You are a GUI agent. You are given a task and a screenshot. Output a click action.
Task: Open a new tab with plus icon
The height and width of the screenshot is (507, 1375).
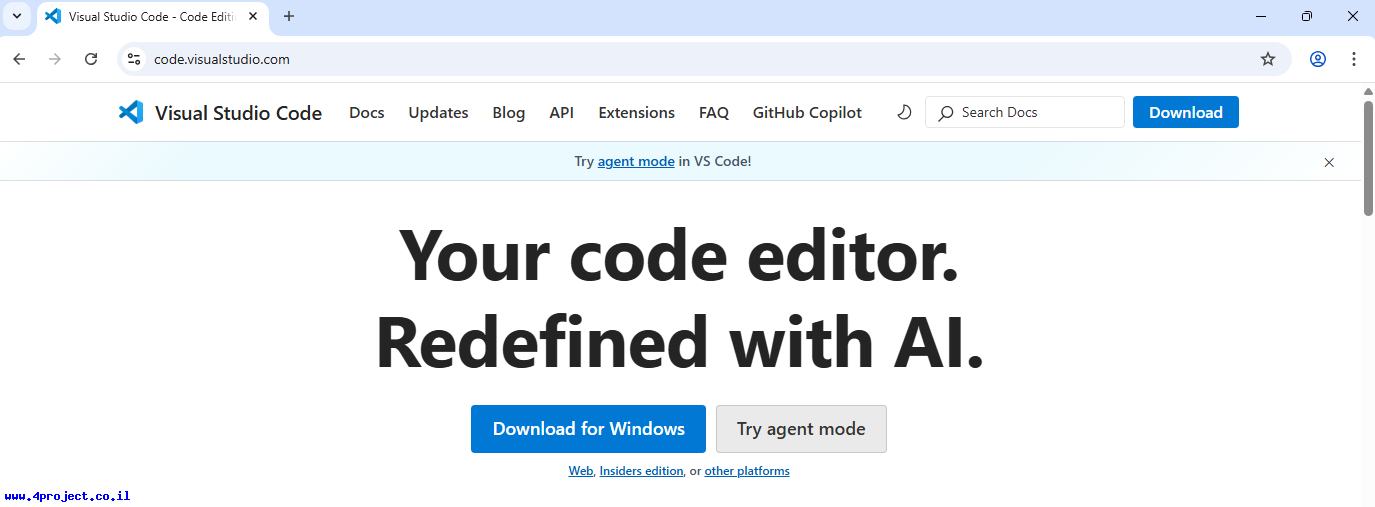click(x=289, y=16)
